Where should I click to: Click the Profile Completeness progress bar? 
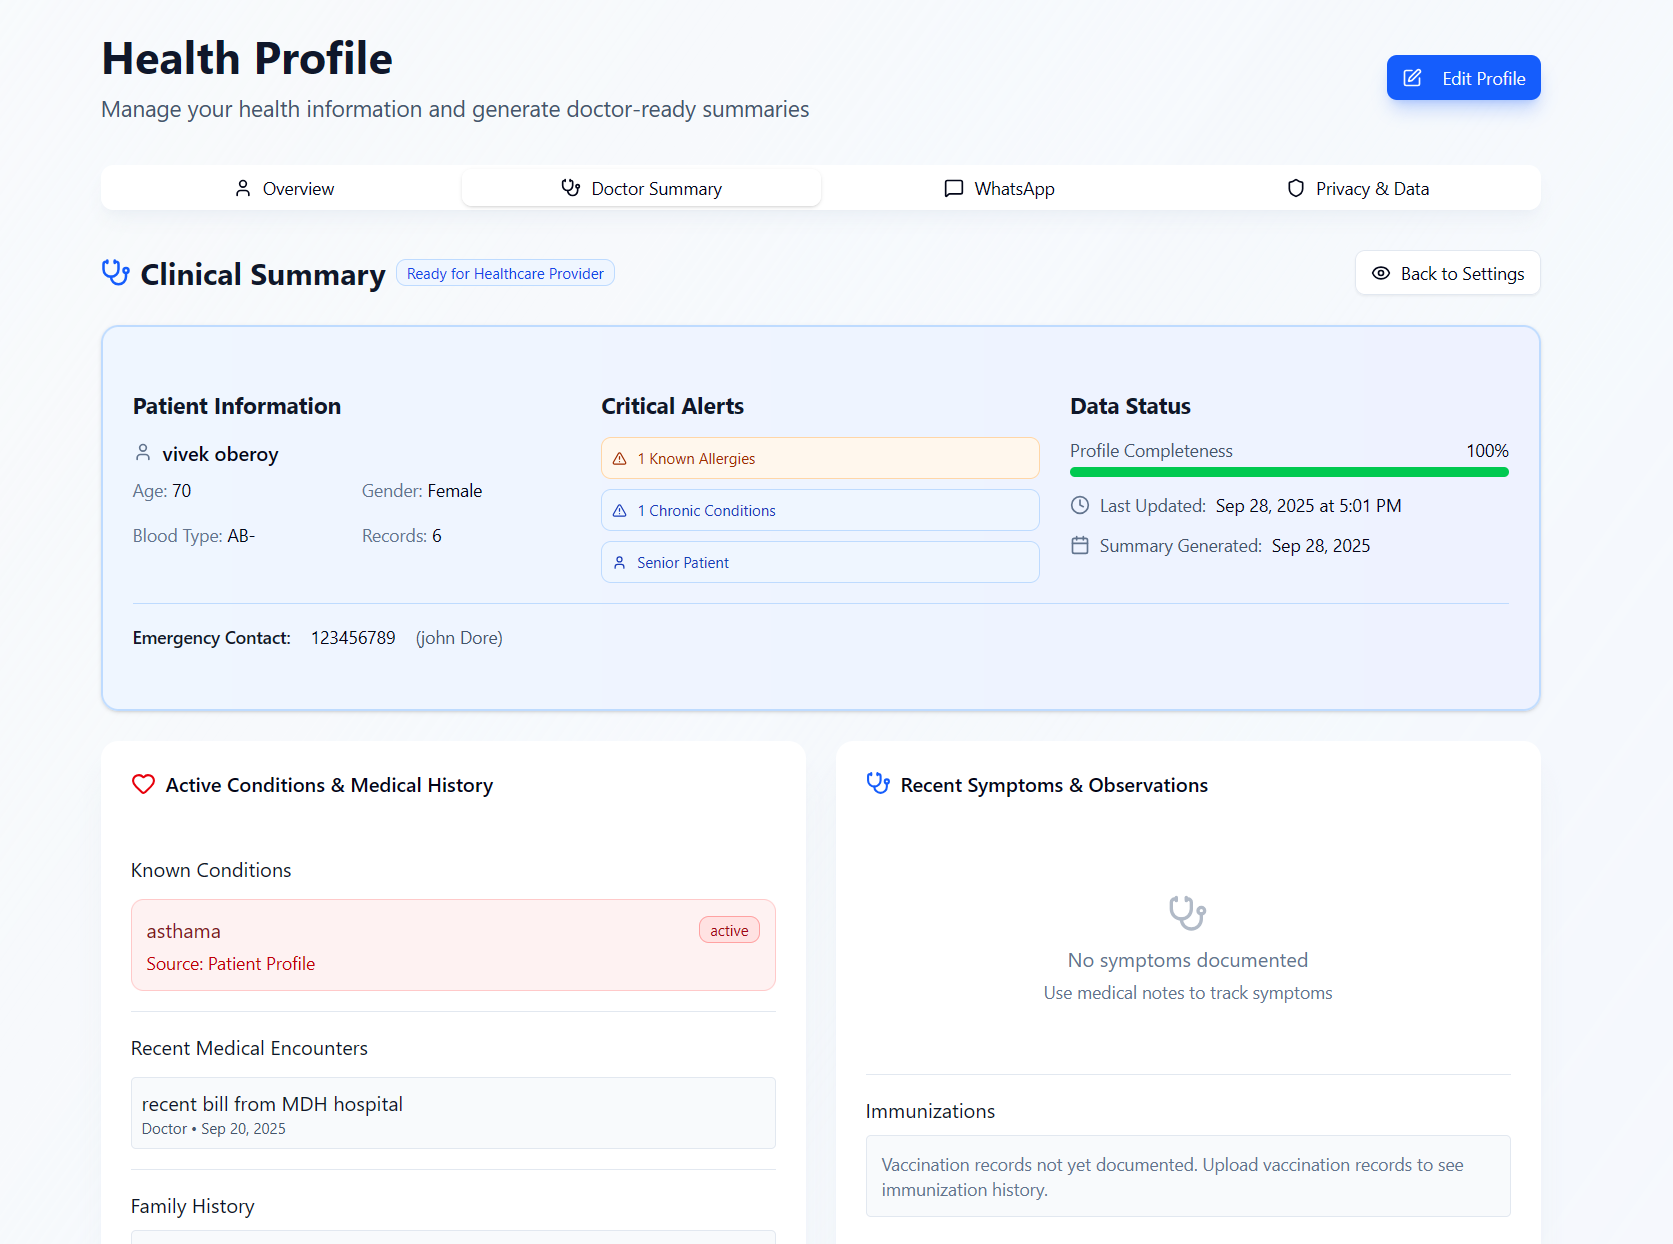pyautogui.click(x=1289, y=472)
